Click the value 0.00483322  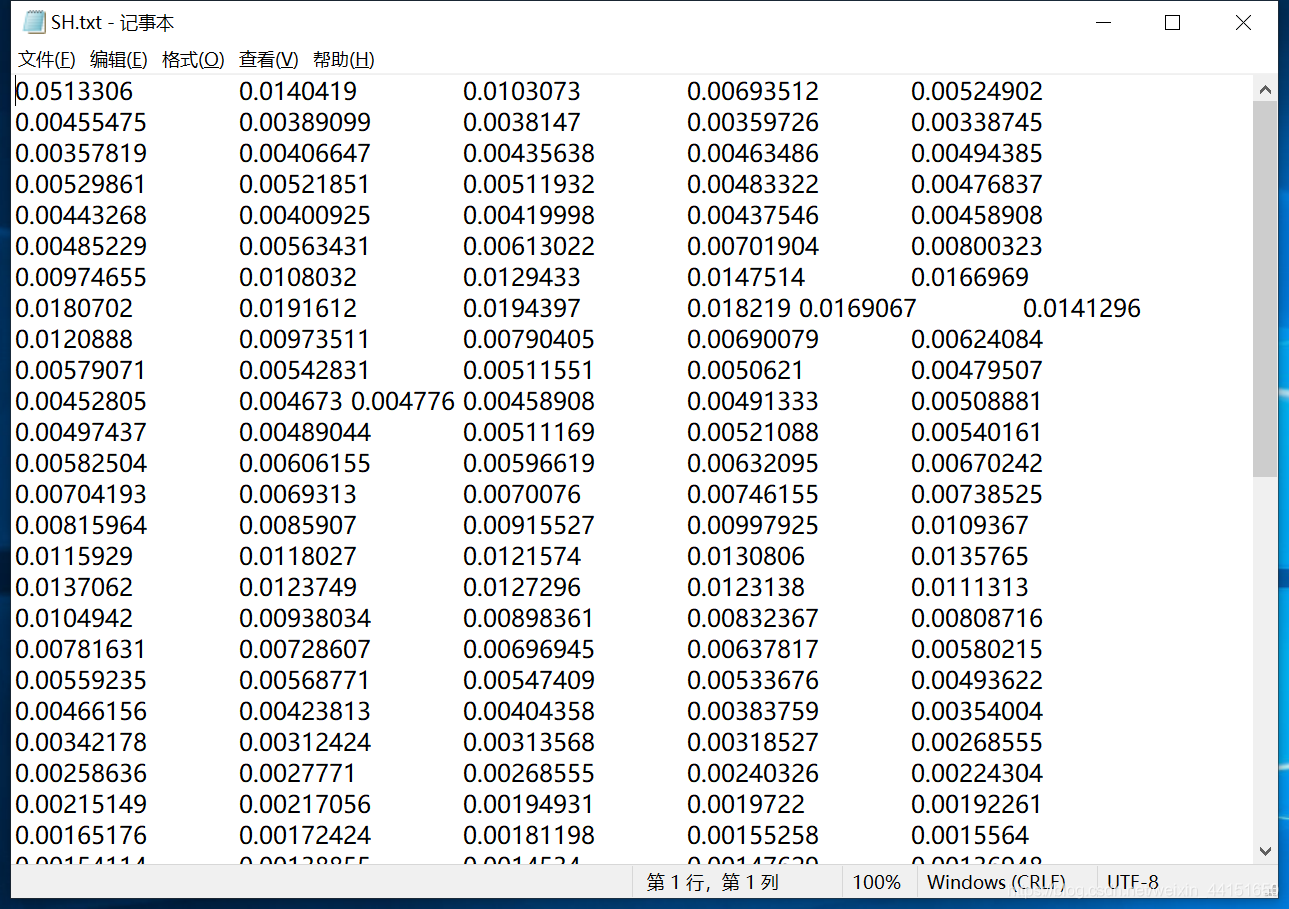pyautogui.click(x=753, y=185)
